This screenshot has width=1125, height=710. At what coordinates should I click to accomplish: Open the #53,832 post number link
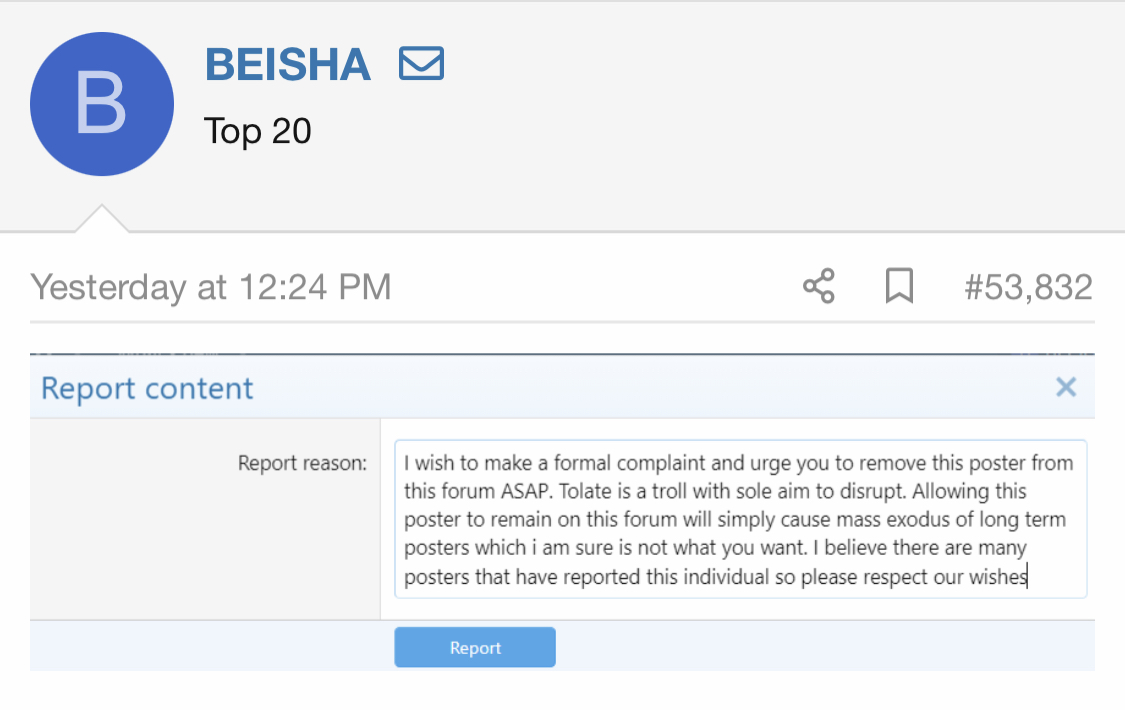(x=1028, y=288)
